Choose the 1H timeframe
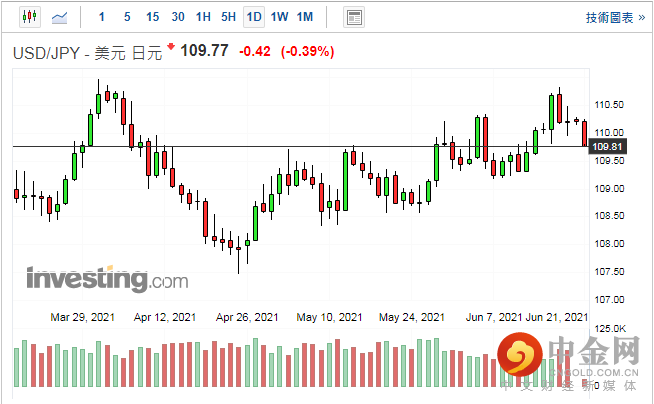The height and width of the screenshot is (404, 654). coord(203,17)
